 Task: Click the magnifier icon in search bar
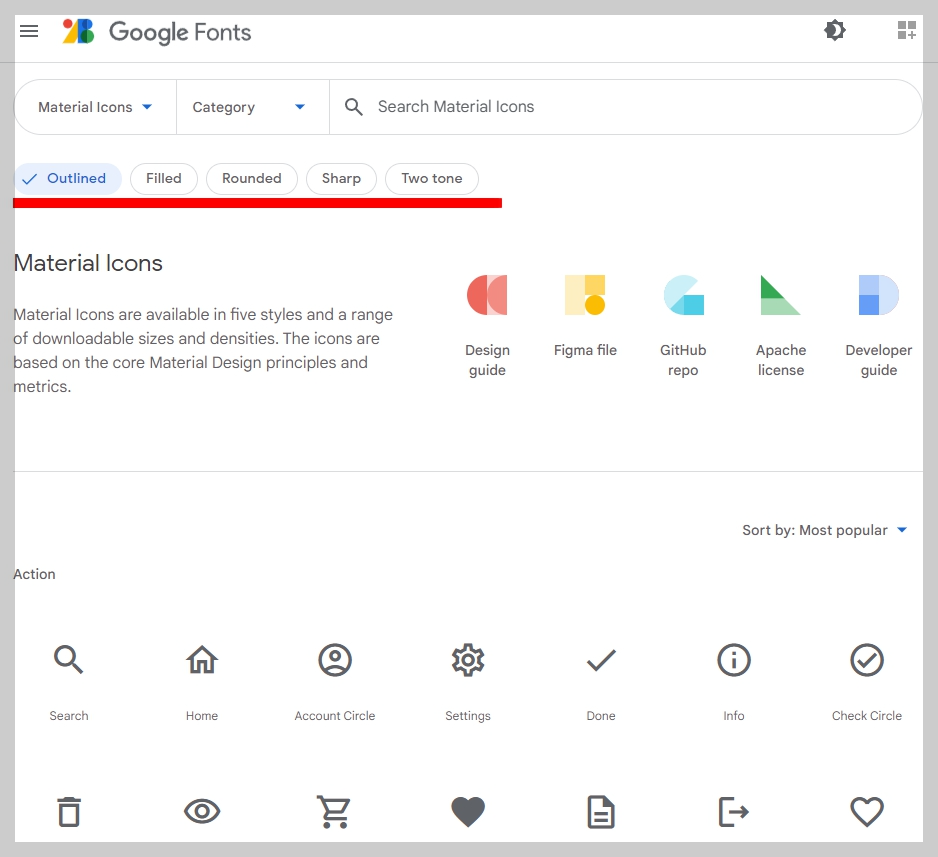[354, 107]
